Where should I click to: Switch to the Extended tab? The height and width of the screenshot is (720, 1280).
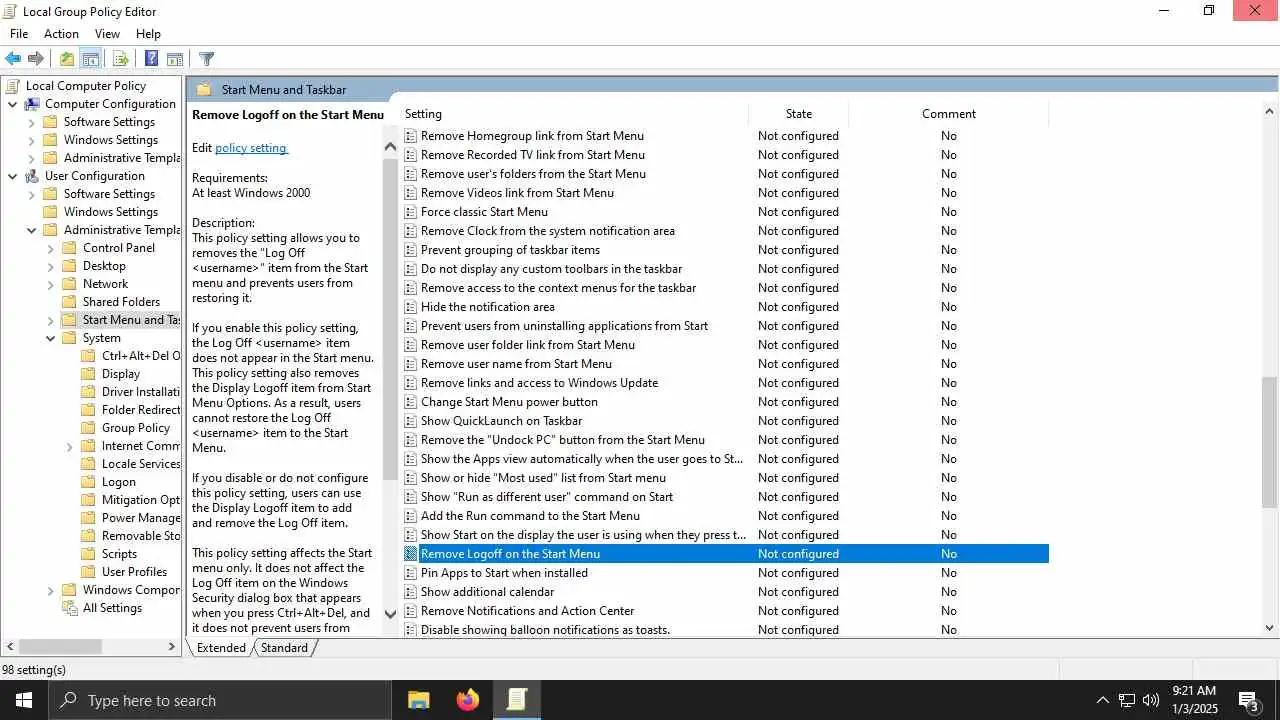(221, 648)
